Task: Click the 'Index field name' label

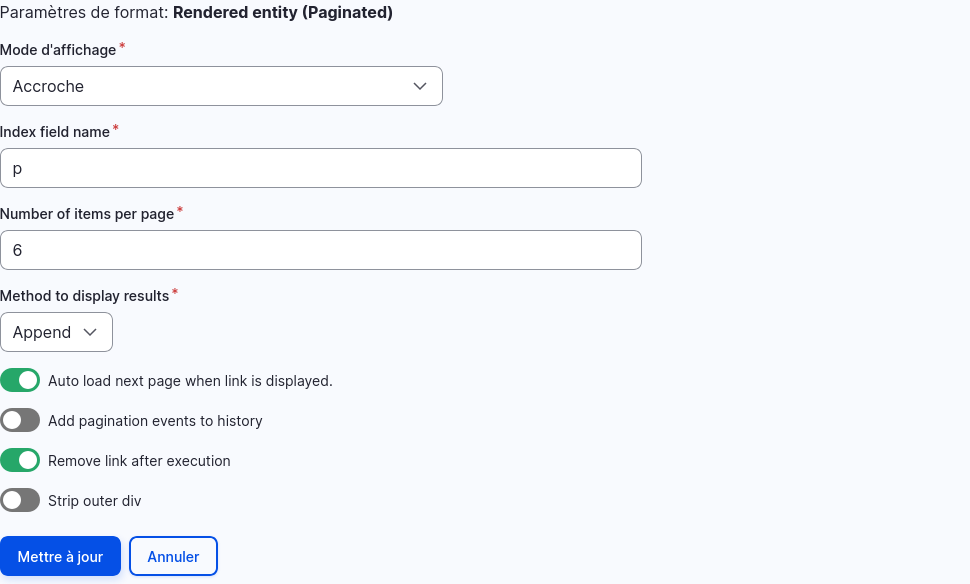Action: (x=55, y=132)
